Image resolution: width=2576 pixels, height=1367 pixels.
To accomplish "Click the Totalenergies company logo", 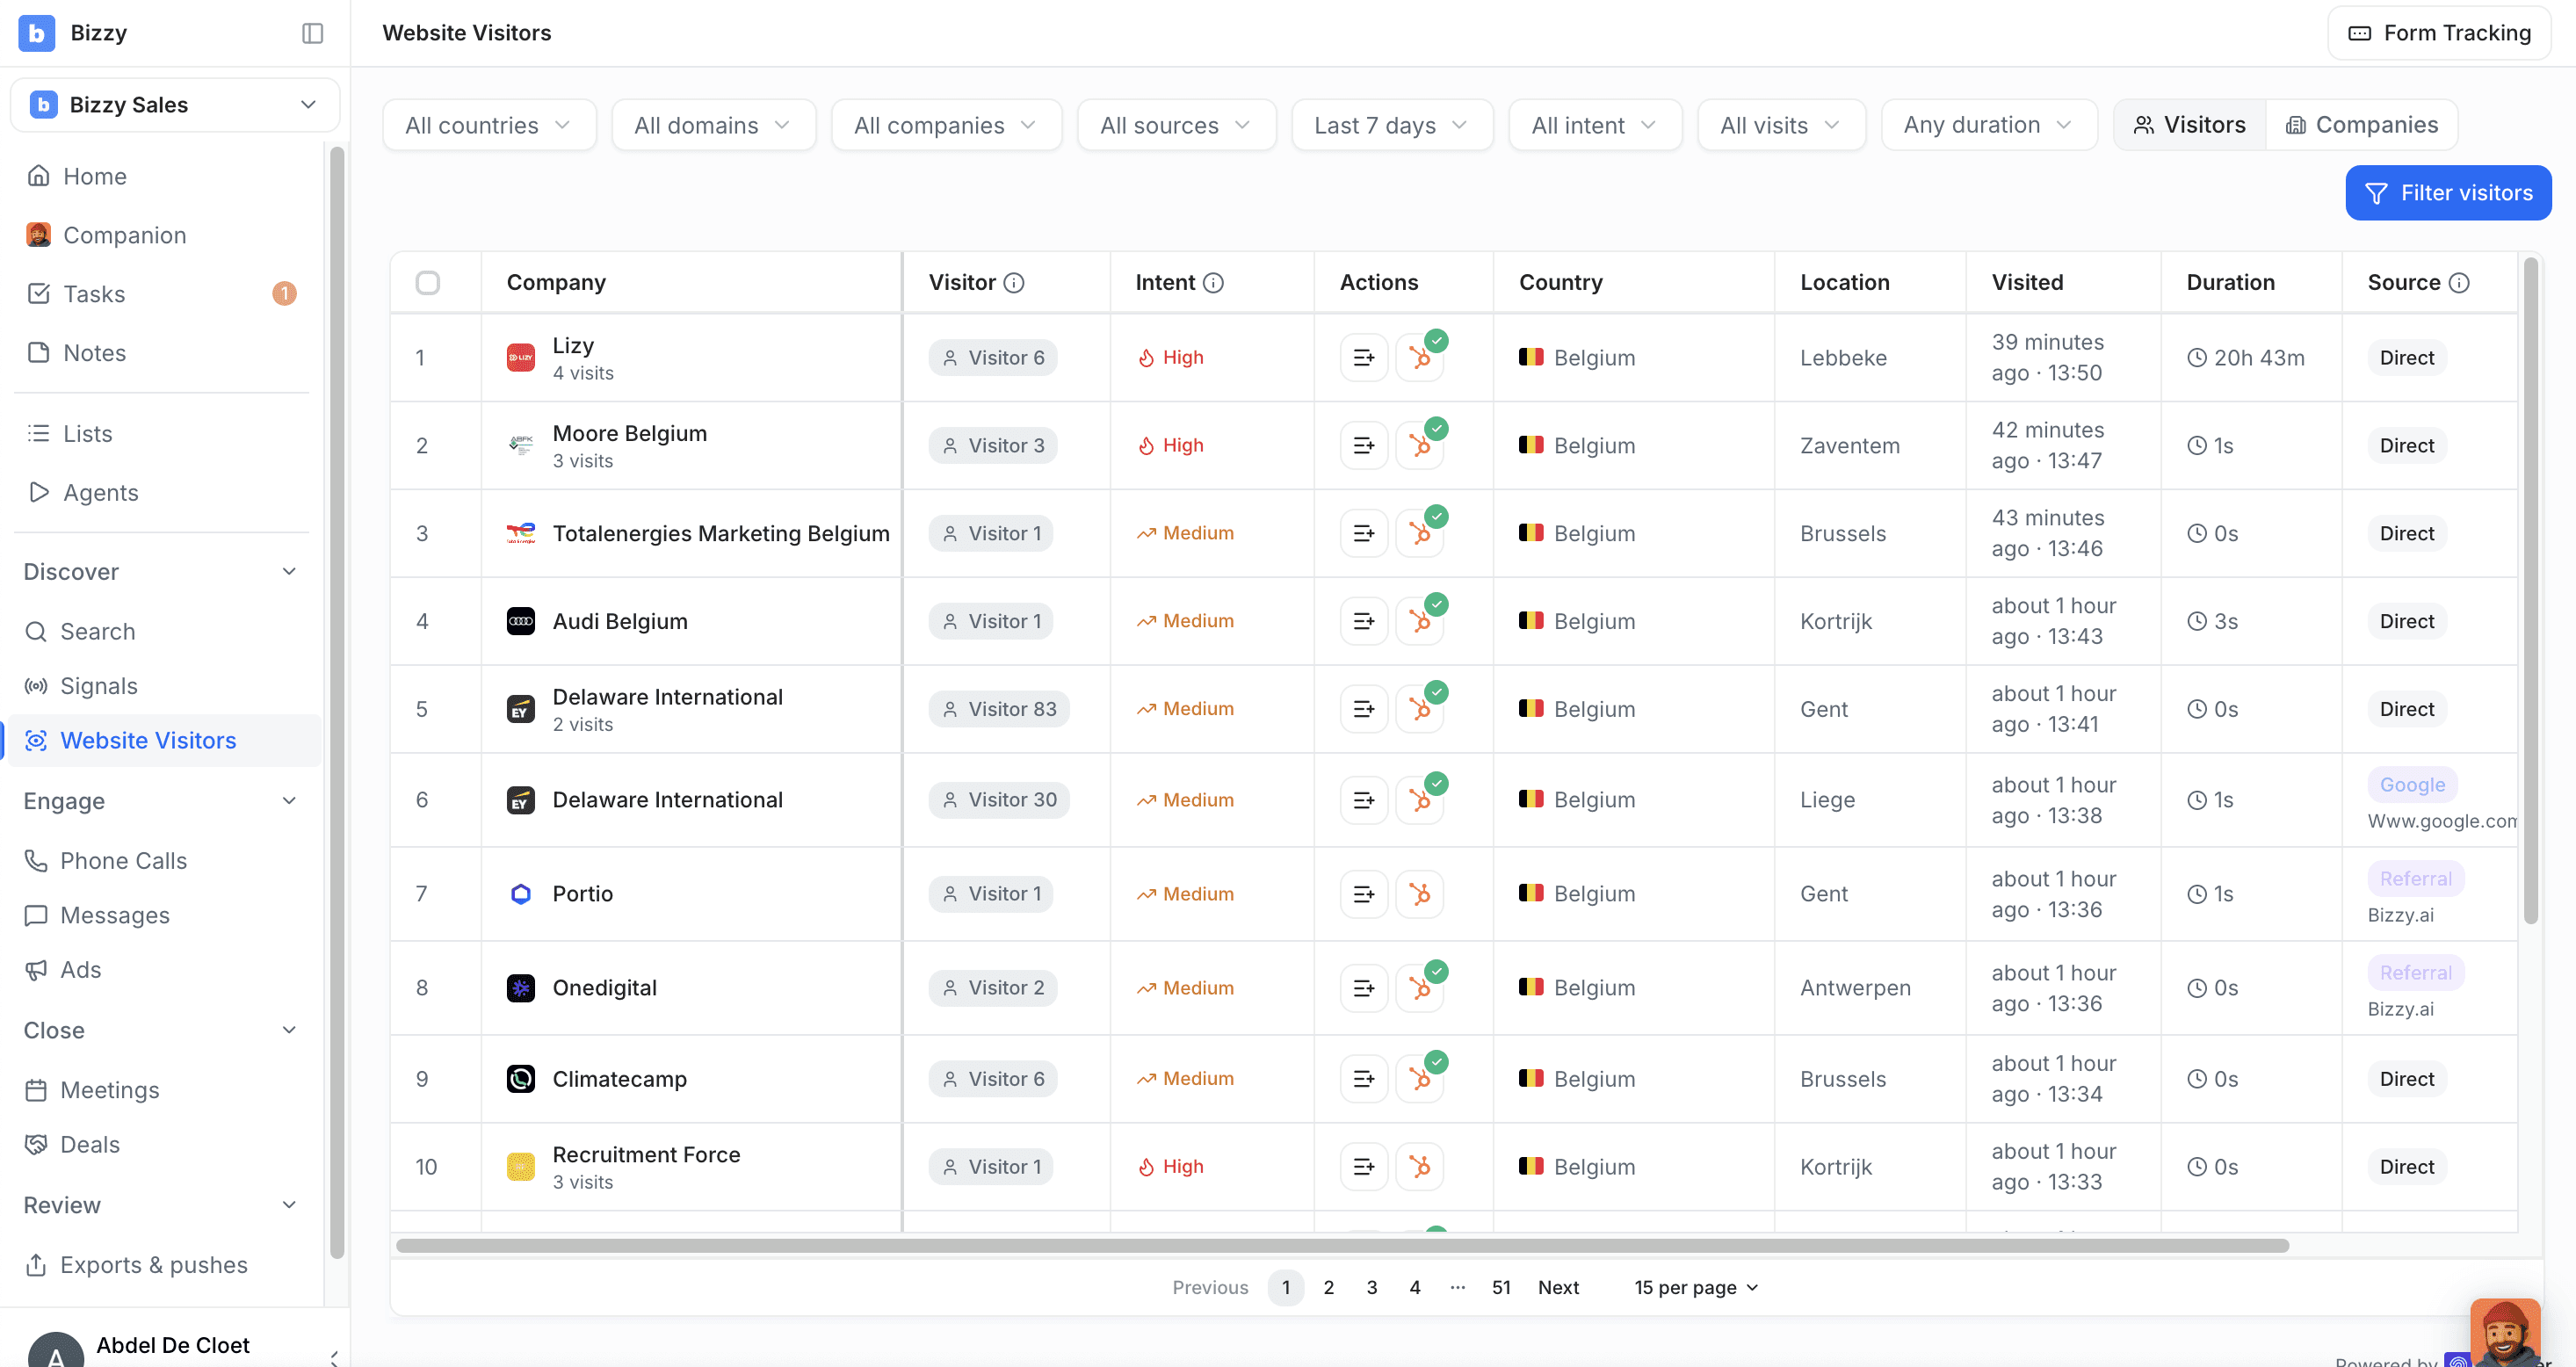I will pyautogui.click(x=520, y=534).
